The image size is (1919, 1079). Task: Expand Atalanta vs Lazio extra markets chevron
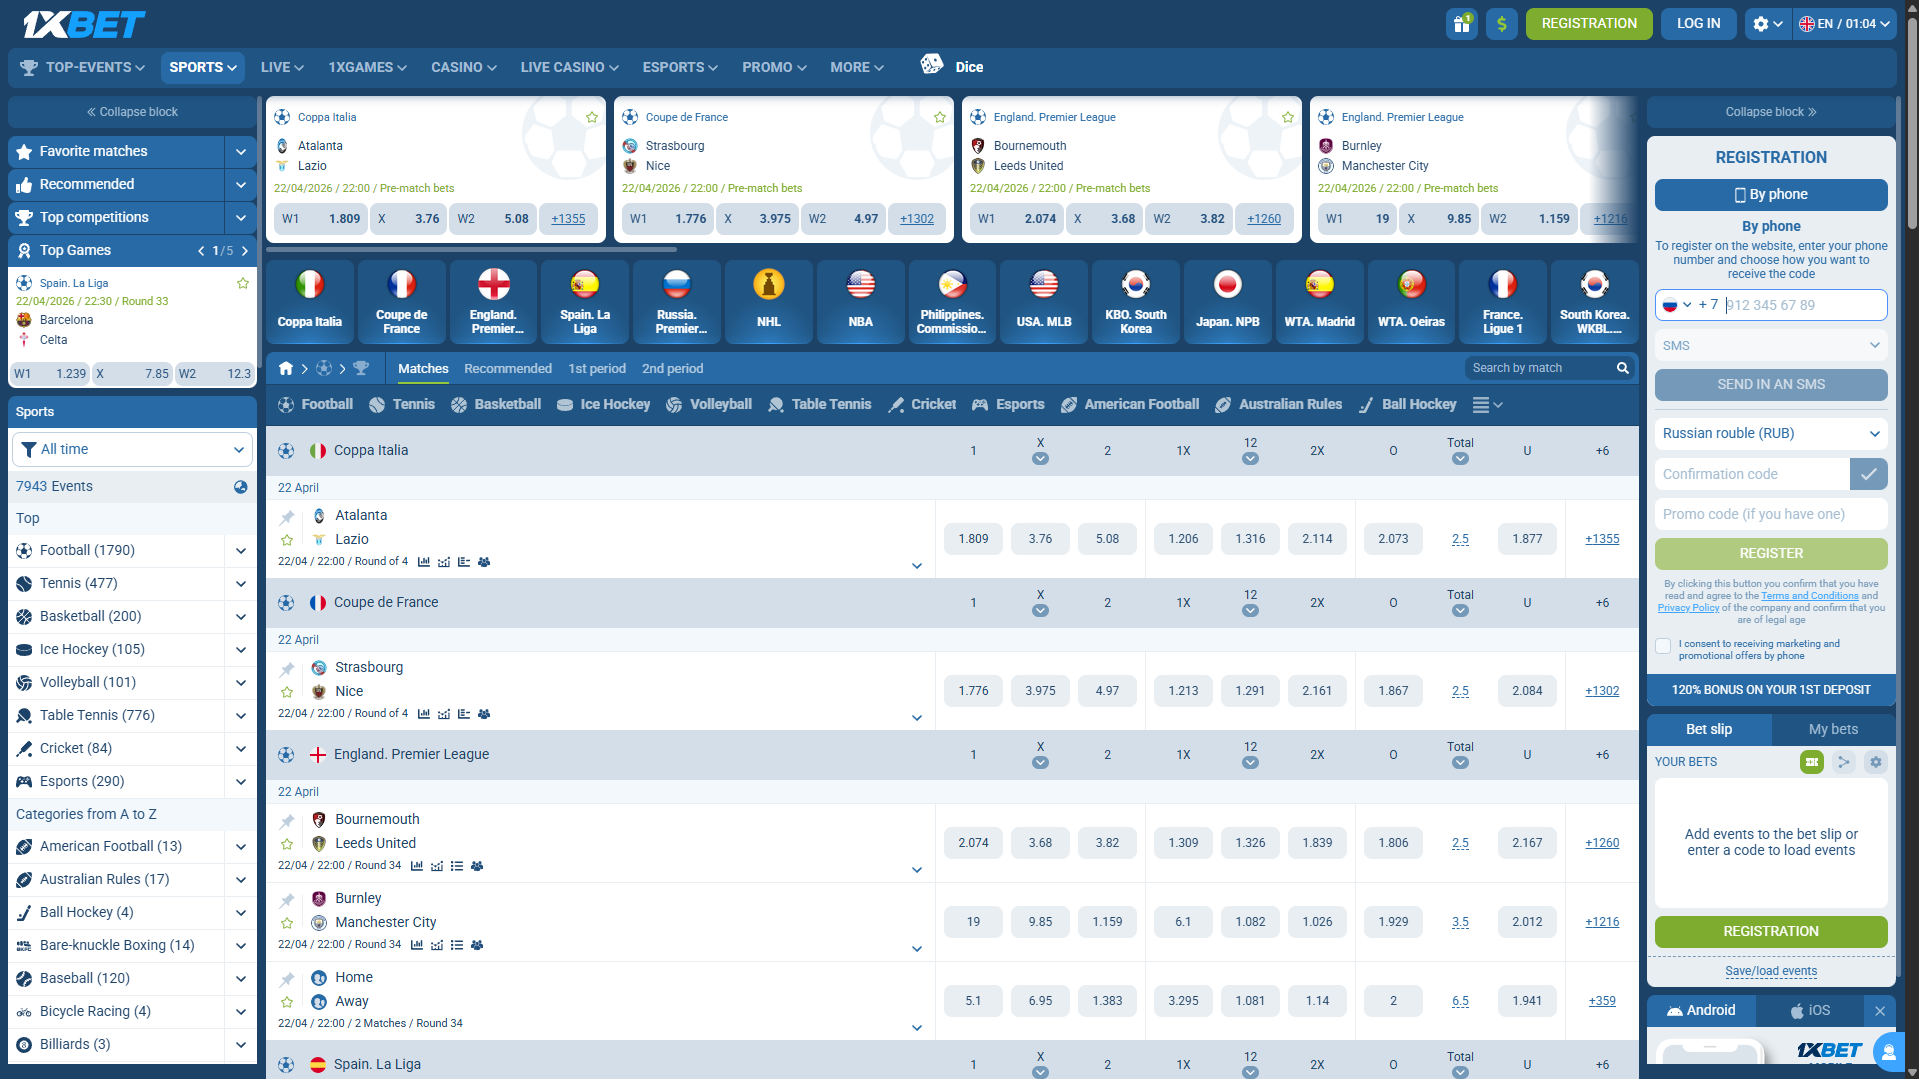coord(917,566)
